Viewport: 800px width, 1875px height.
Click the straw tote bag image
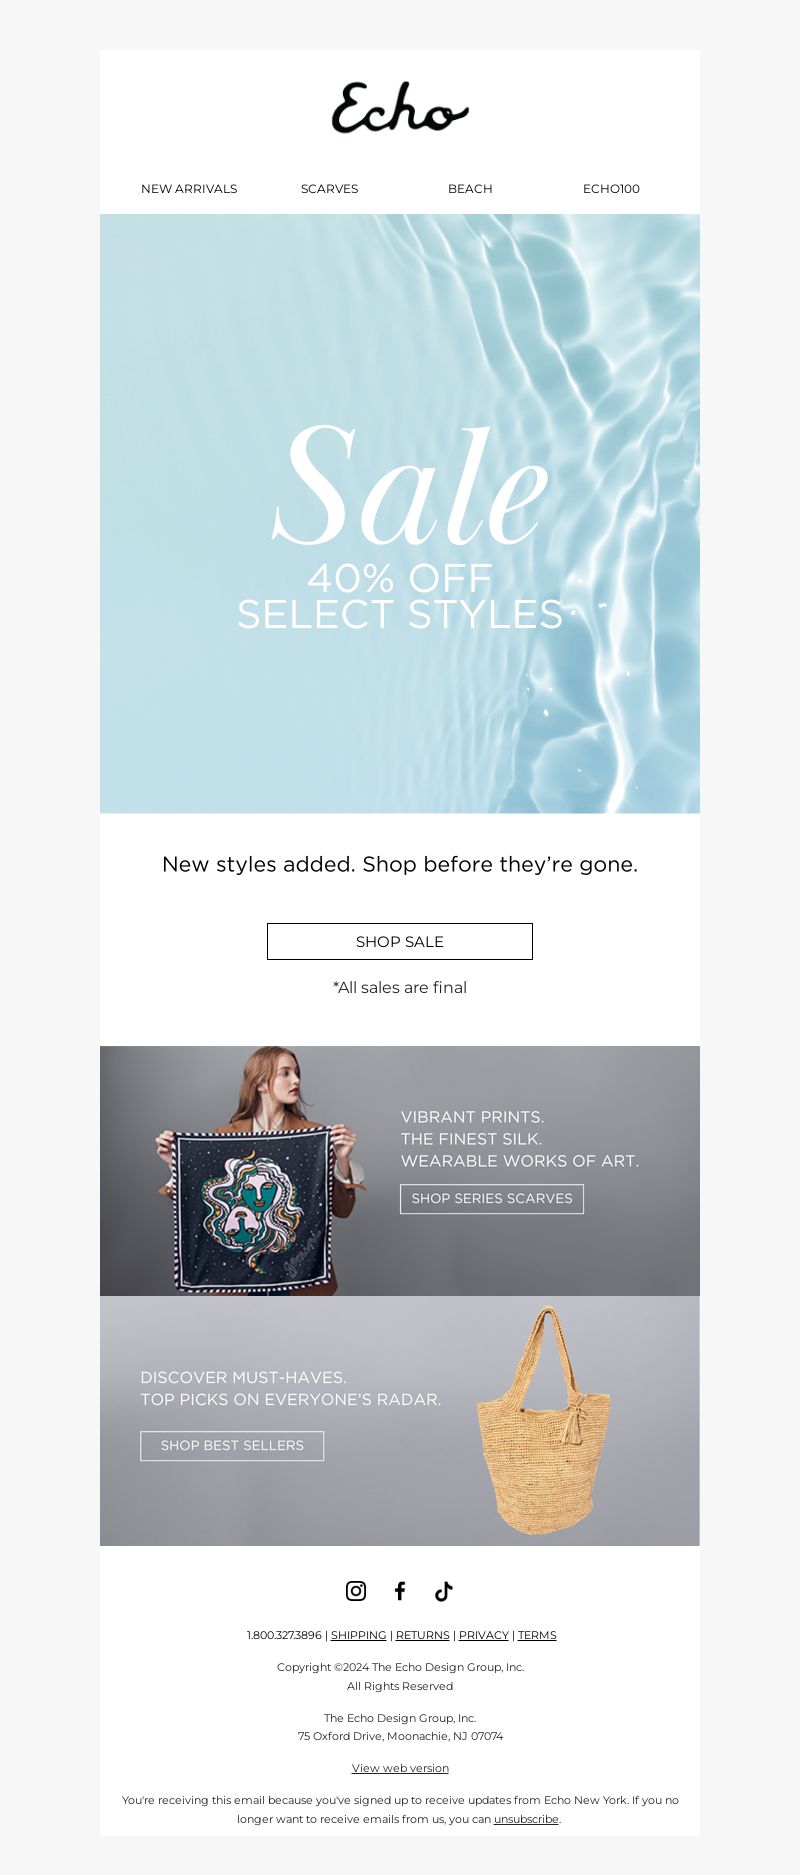point(544,1420)
